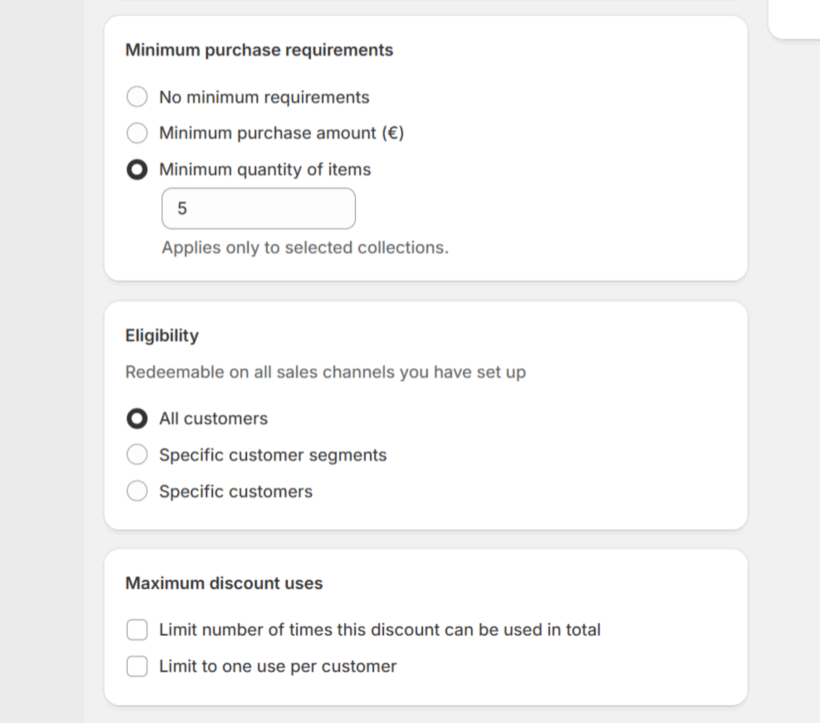Click the minimum quantity input showing 5

[x=258, y=208]
